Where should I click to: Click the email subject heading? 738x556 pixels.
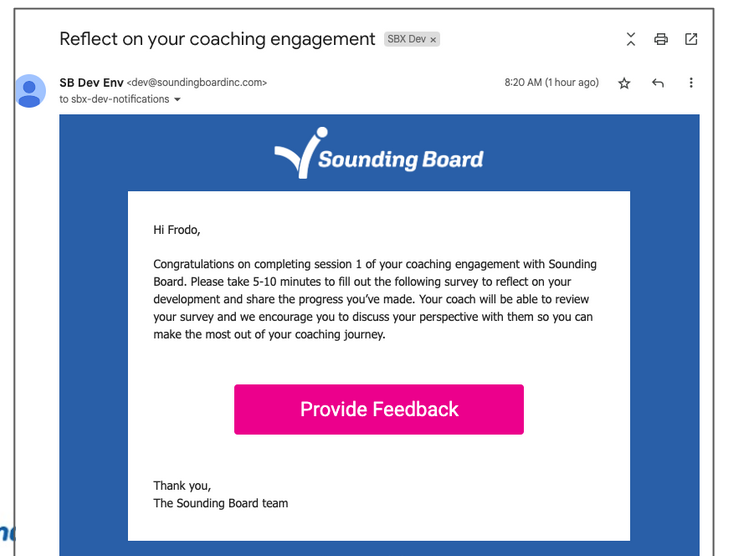pos(217,39)
